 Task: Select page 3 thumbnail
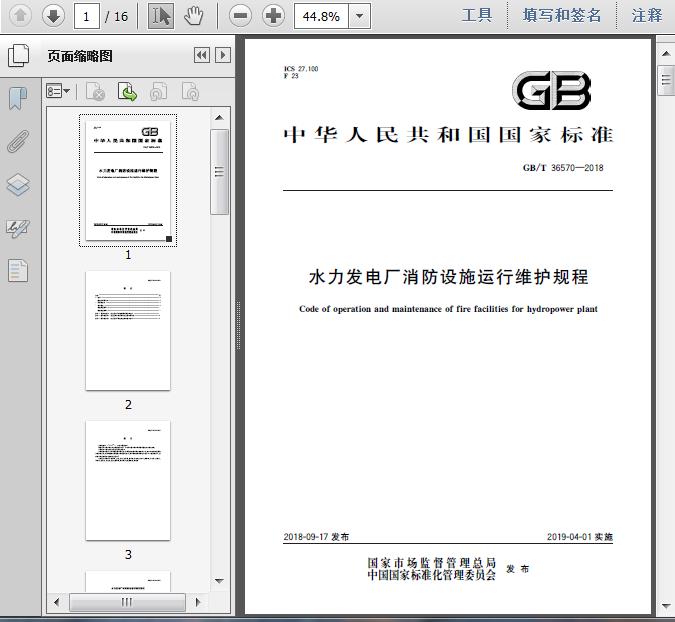(128, 480)
